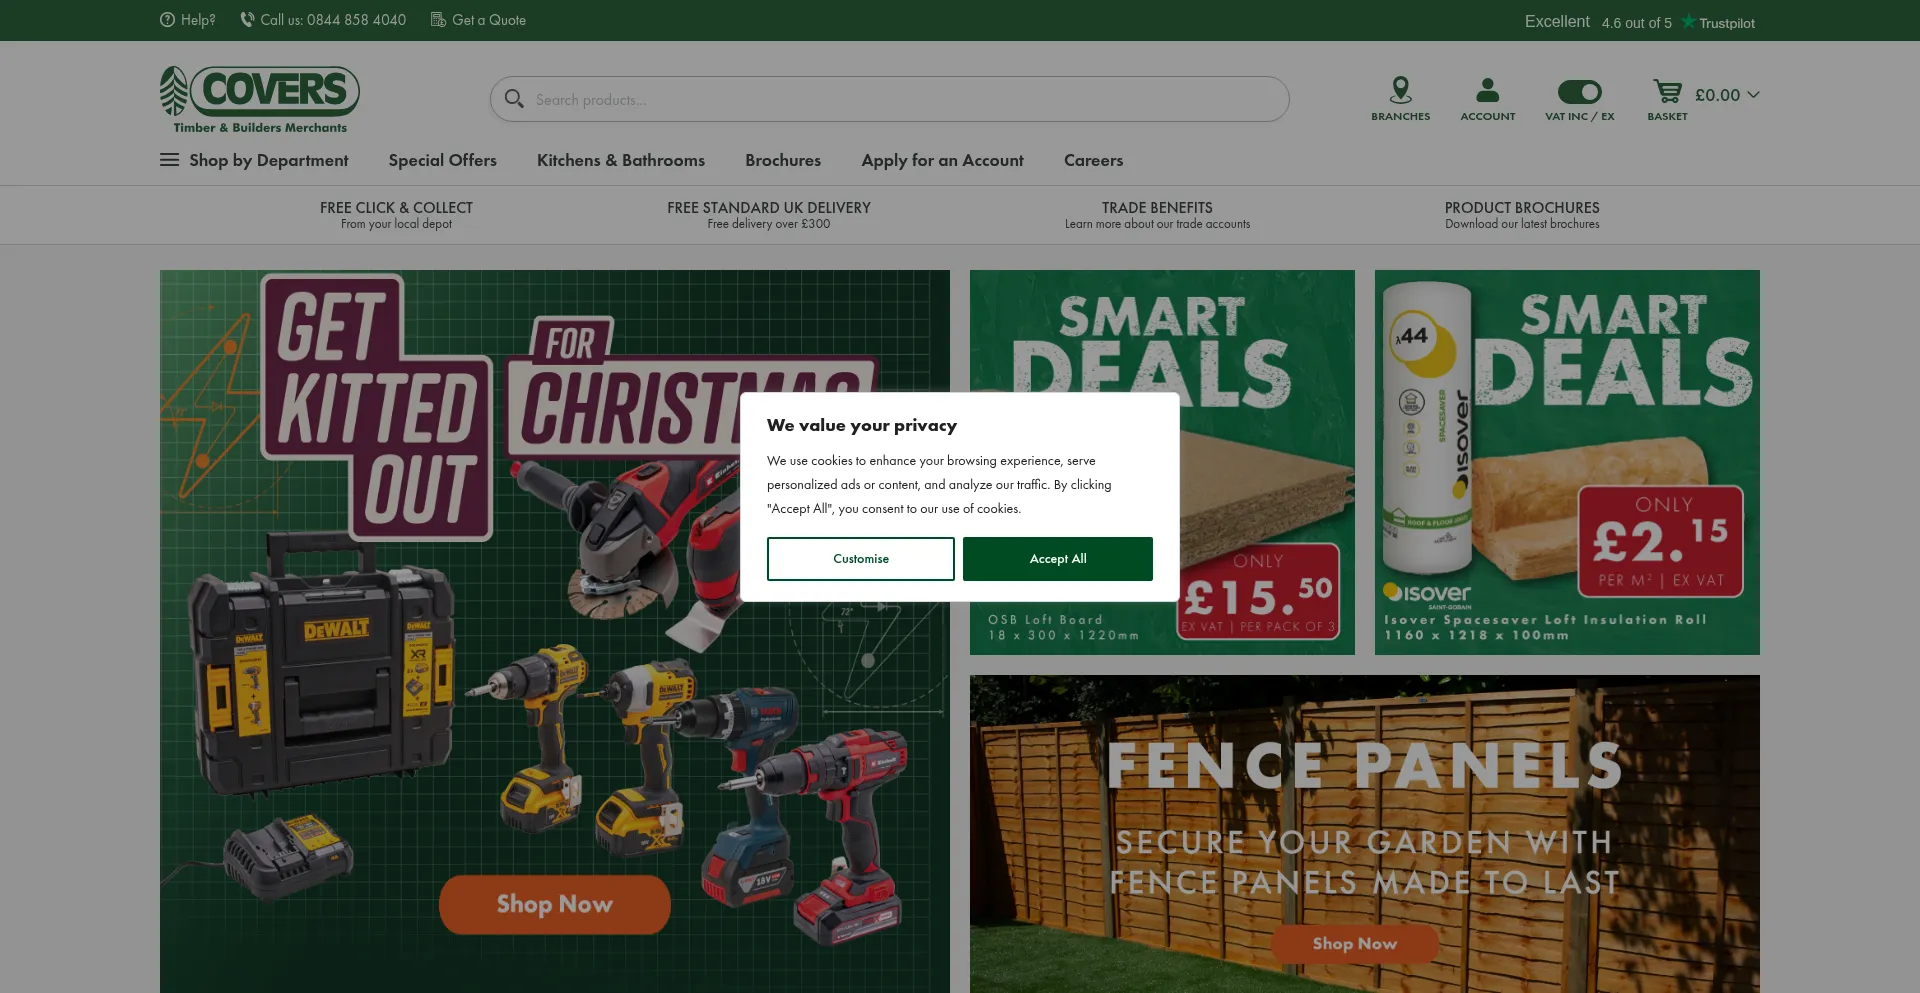Open Branches location pin icon
The width and height of the screenshot is (1920, 993).
[x=1400, y=91]
